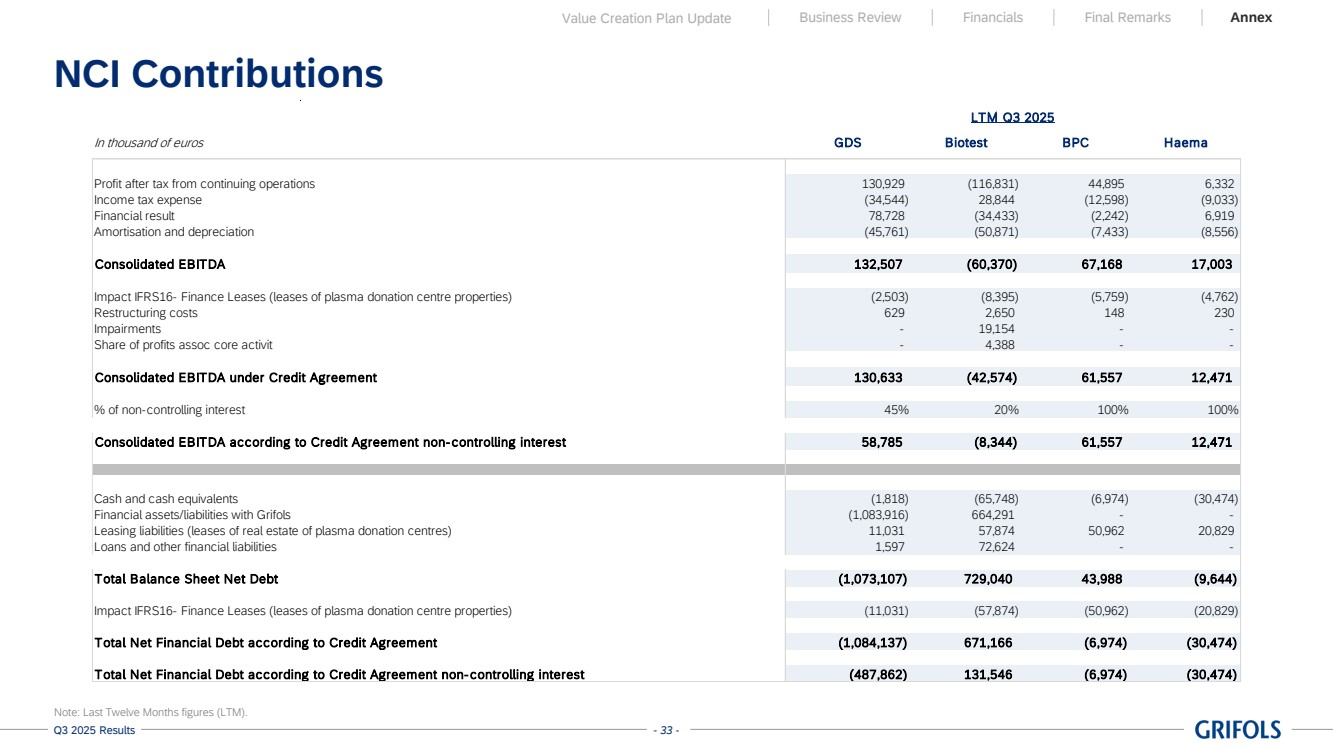The image size is (1333, 749).
Task: Open the Value Creation Plan Update section
Action: click(x=646, y=18)
